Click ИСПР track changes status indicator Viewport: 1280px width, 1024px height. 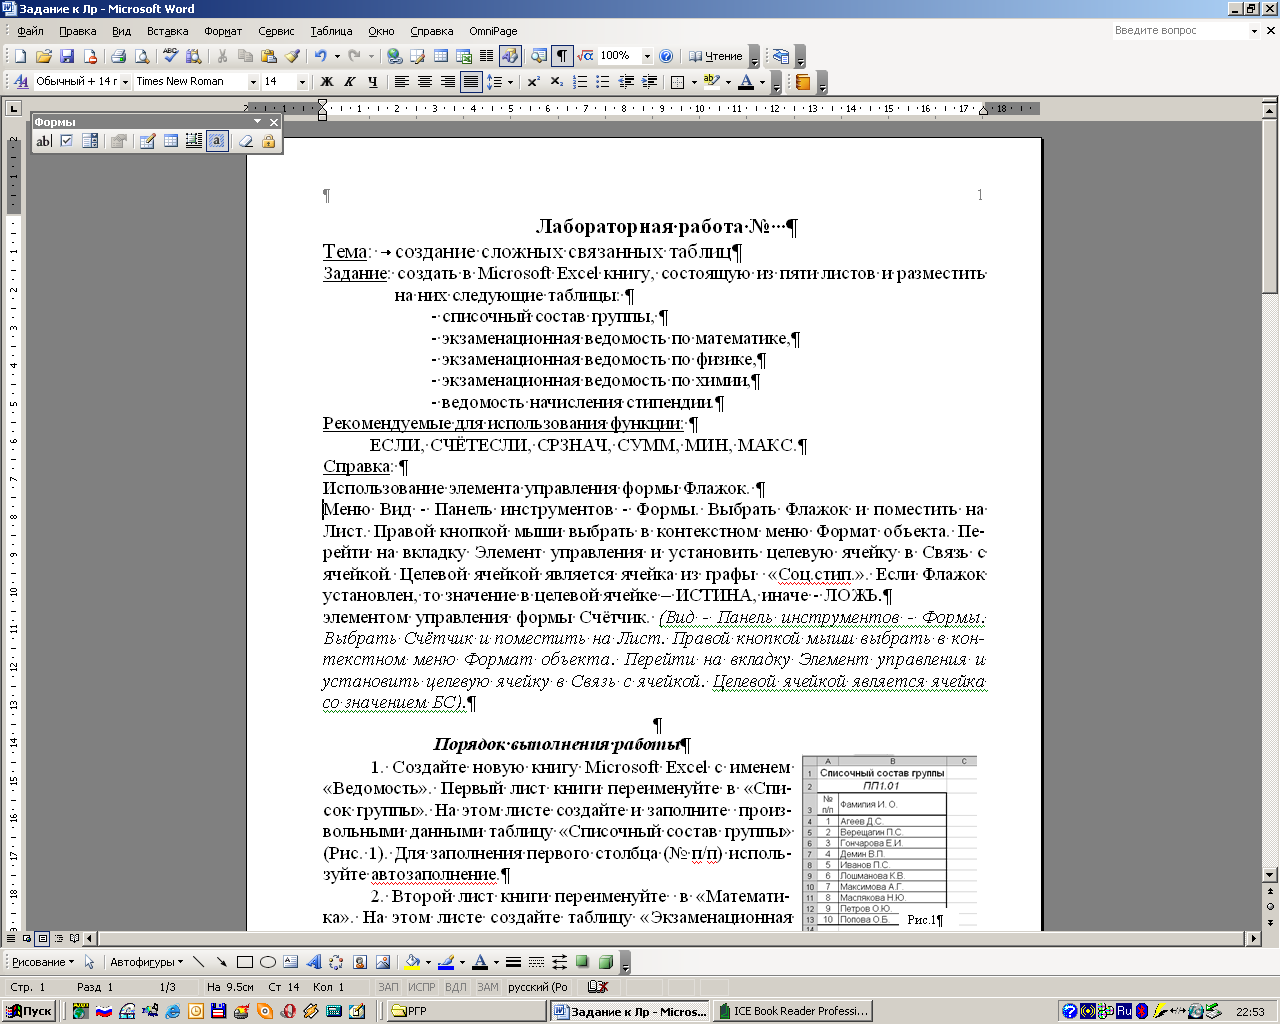[x=422, y=987]
